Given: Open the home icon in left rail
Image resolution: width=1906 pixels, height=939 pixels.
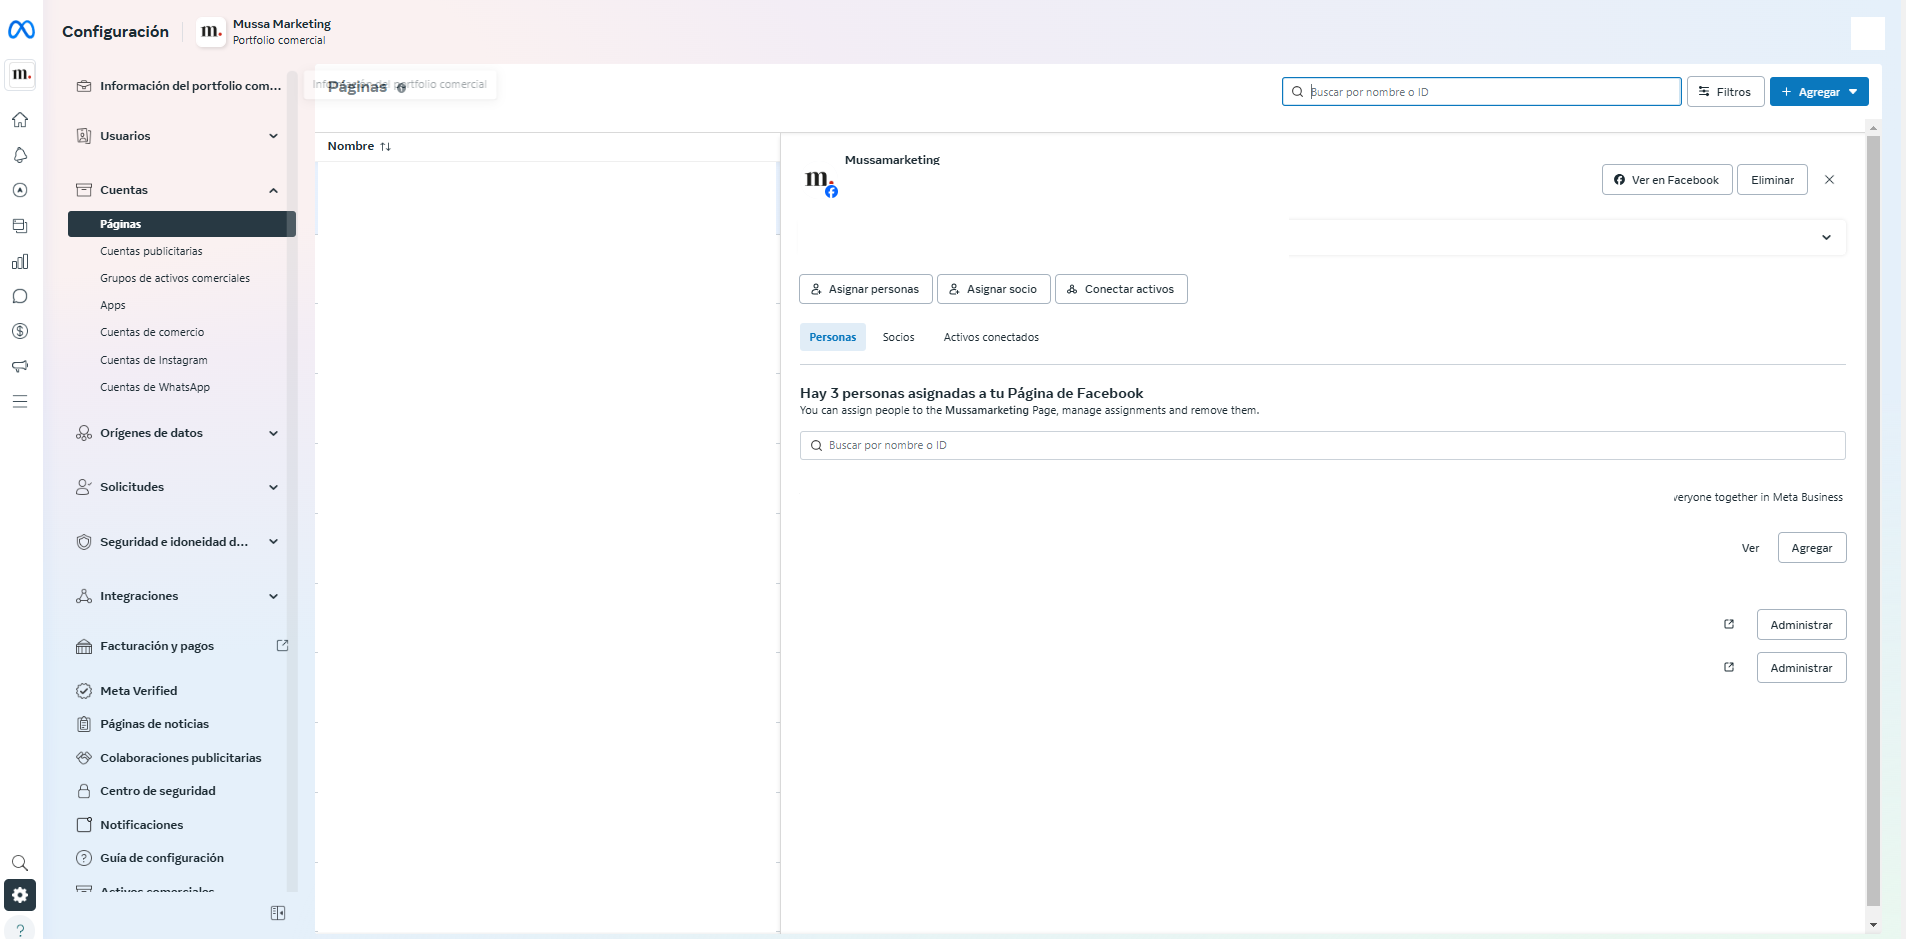Looking at the screenshot, I should click(x=20, y=120).
